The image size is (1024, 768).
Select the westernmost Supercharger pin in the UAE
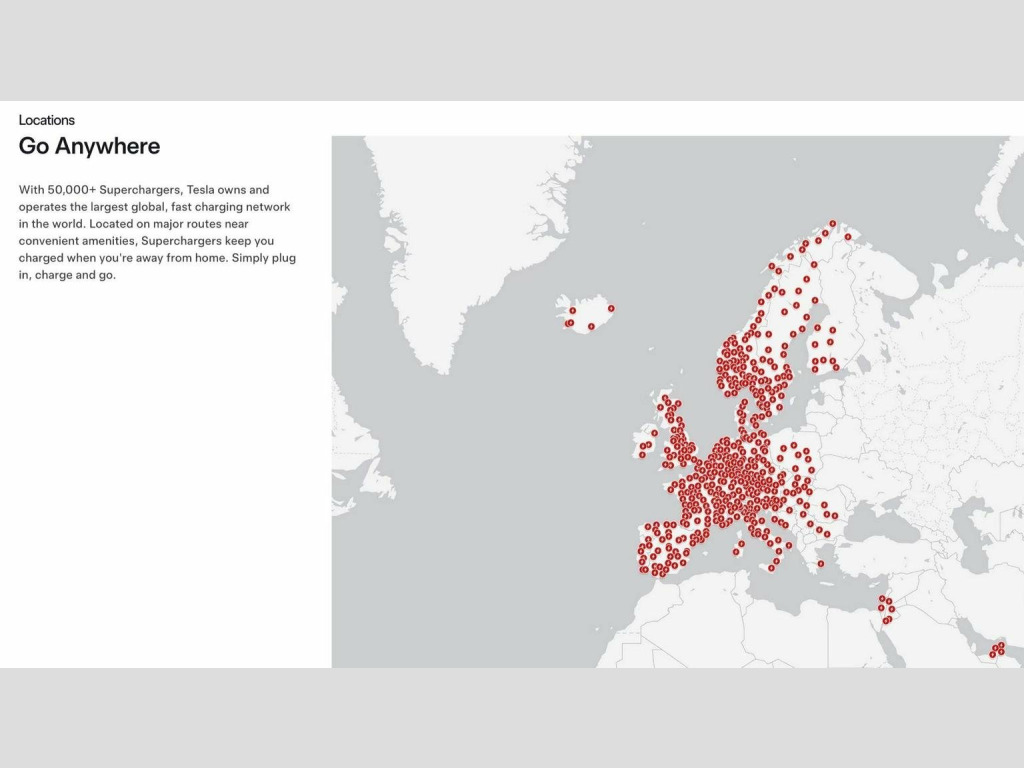[x=993, y=654]
